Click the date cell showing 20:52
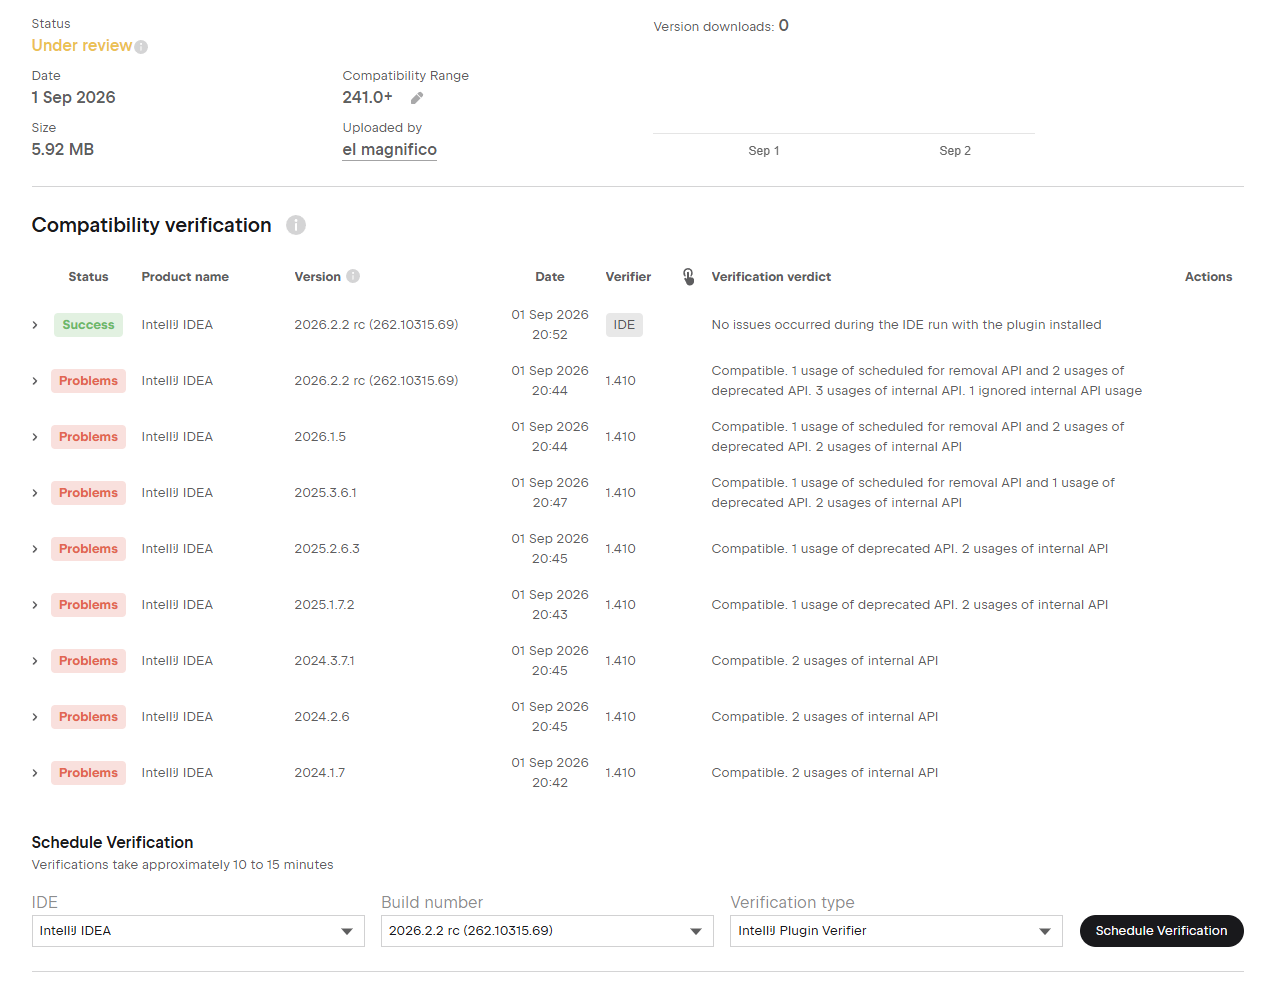Screen dimensions: 1284x986 click(x=550, y=325)
